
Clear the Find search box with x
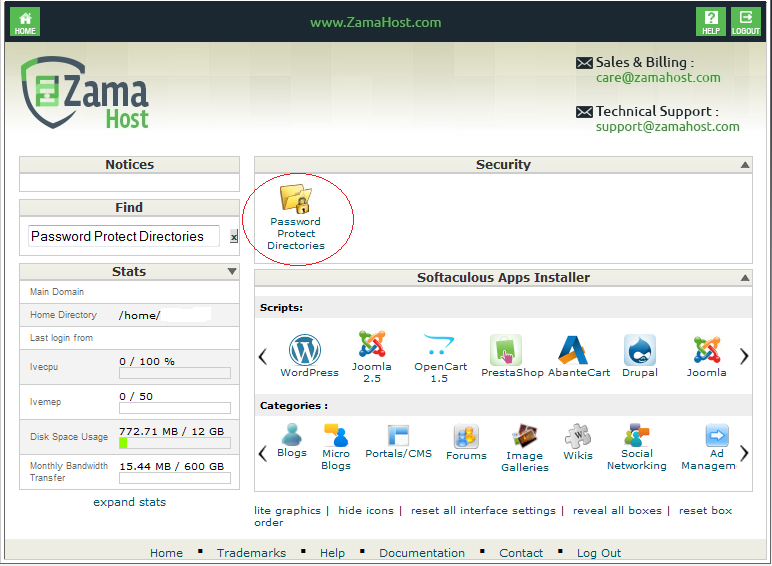point(234,237)
